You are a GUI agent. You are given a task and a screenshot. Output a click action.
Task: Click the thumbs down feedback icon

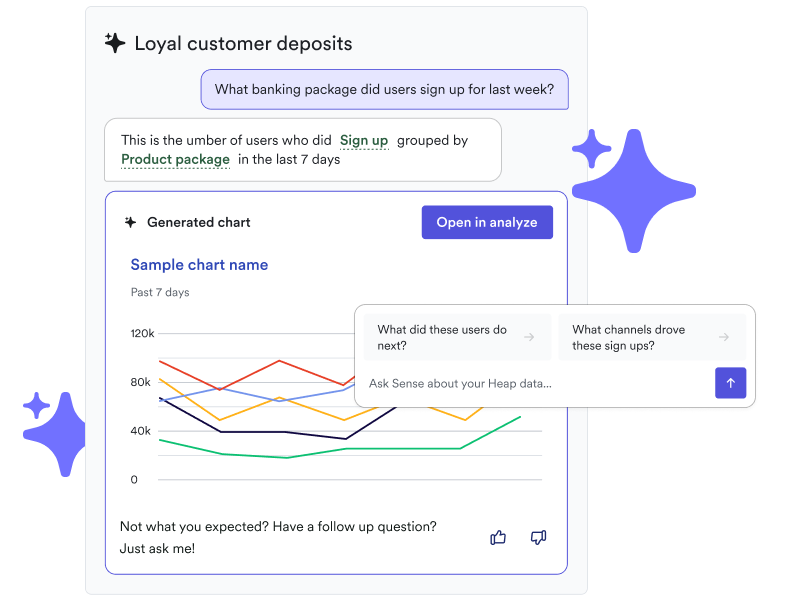(x=538, y=538)
